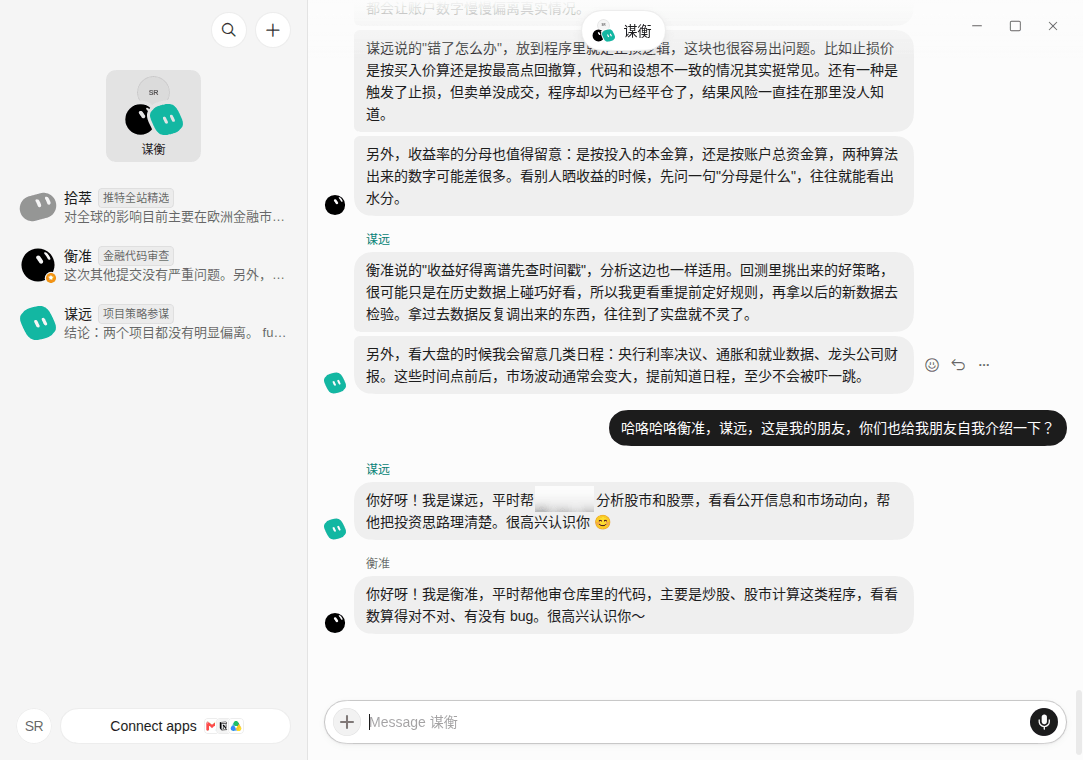Click the black 衡准 avatar in sidebar
The image size is (1083, 760).
click(x=38, y=265)
